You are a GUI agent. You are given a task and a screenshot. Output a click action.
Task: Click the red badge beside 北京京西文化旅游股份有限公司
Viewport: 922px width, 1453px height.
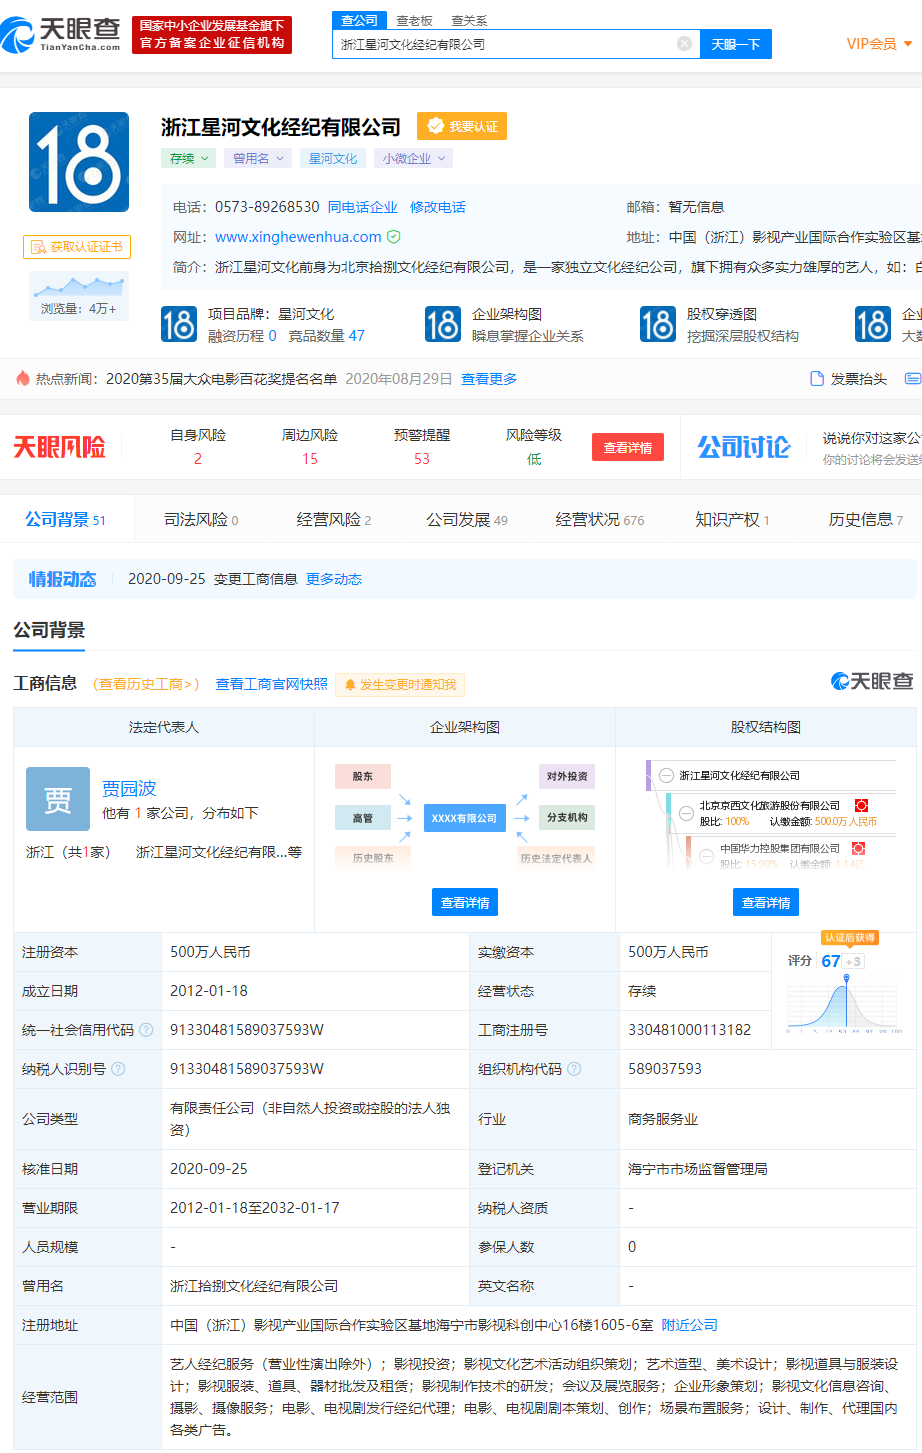click(861, 806)
